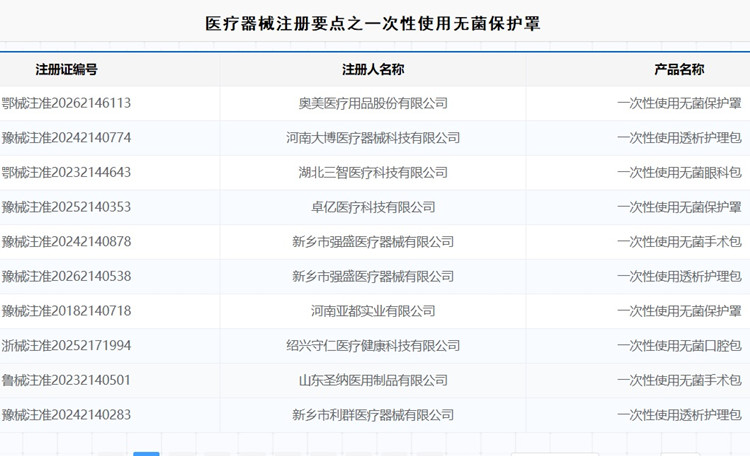750x456 pixels.
Task: Select registration number 浙械注准20252171994
Action: (66, 345)
